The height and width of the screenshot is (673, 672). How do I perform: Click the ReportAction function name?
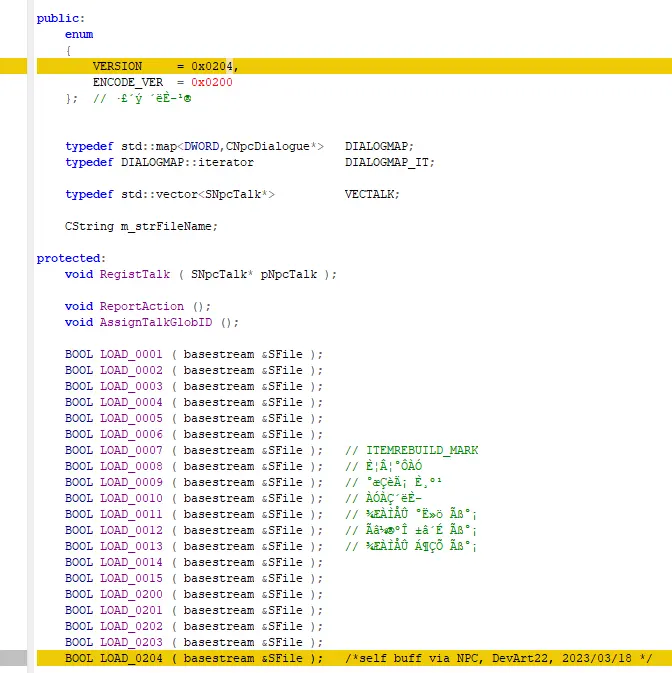click(x=142, y=306)
